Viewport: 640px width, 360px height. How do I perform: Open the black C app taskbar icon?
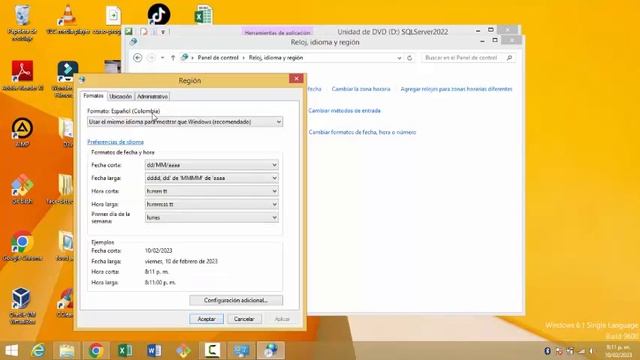tap(212, 350)
